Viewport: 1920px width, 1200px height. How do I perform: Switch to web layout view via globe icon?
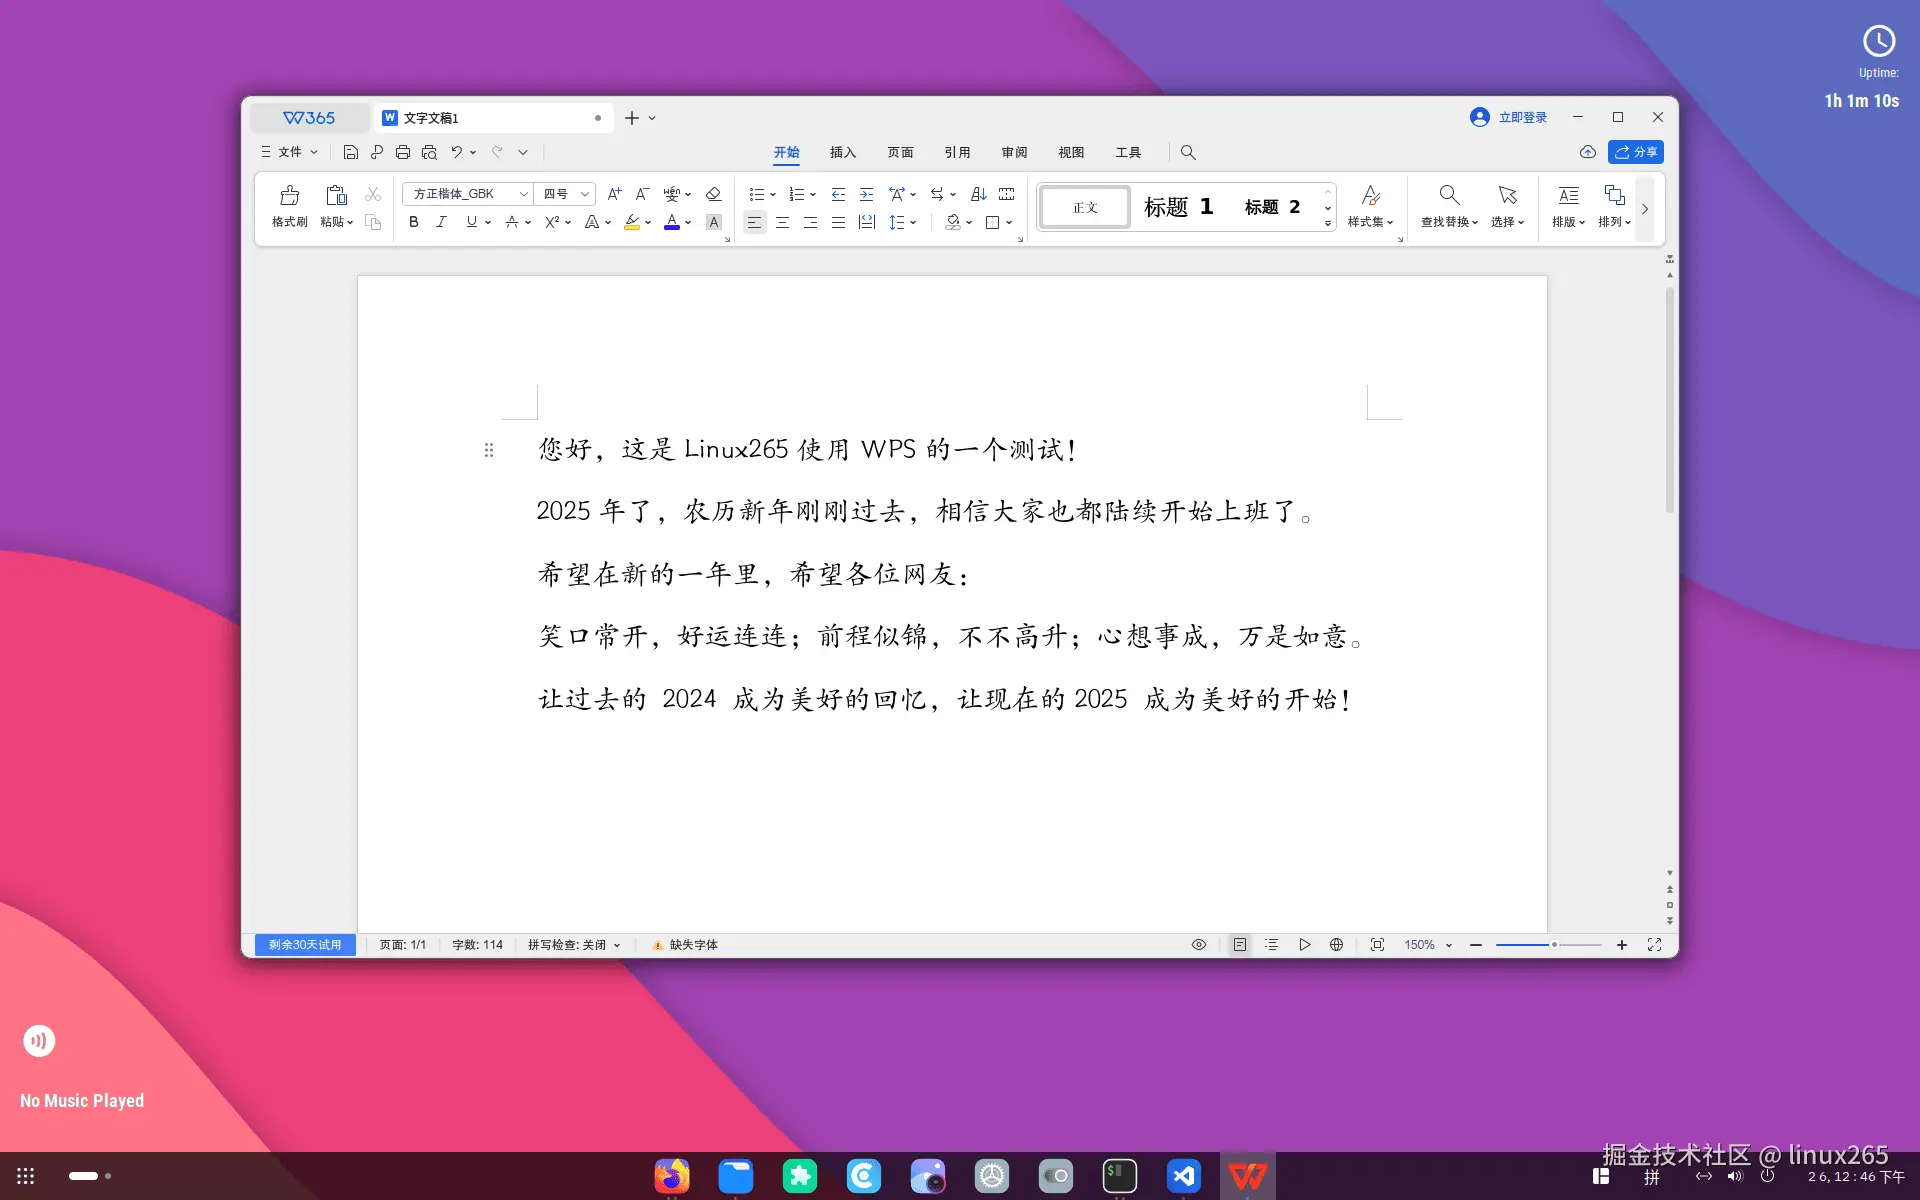pos(1336,944)
